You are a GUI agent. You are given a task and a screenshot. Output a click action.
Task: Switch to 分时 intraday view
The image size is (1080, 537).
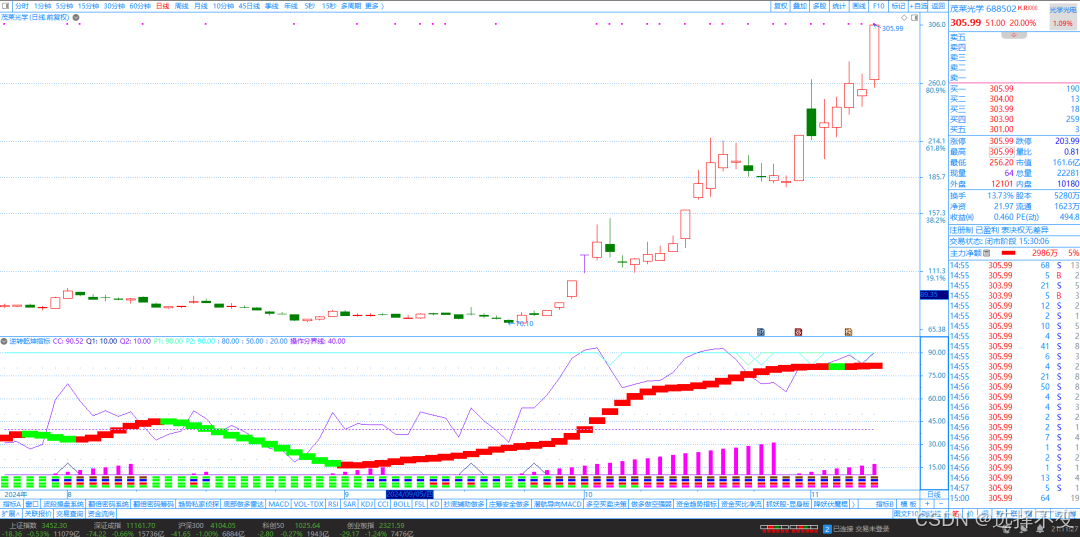click(22, 6)
